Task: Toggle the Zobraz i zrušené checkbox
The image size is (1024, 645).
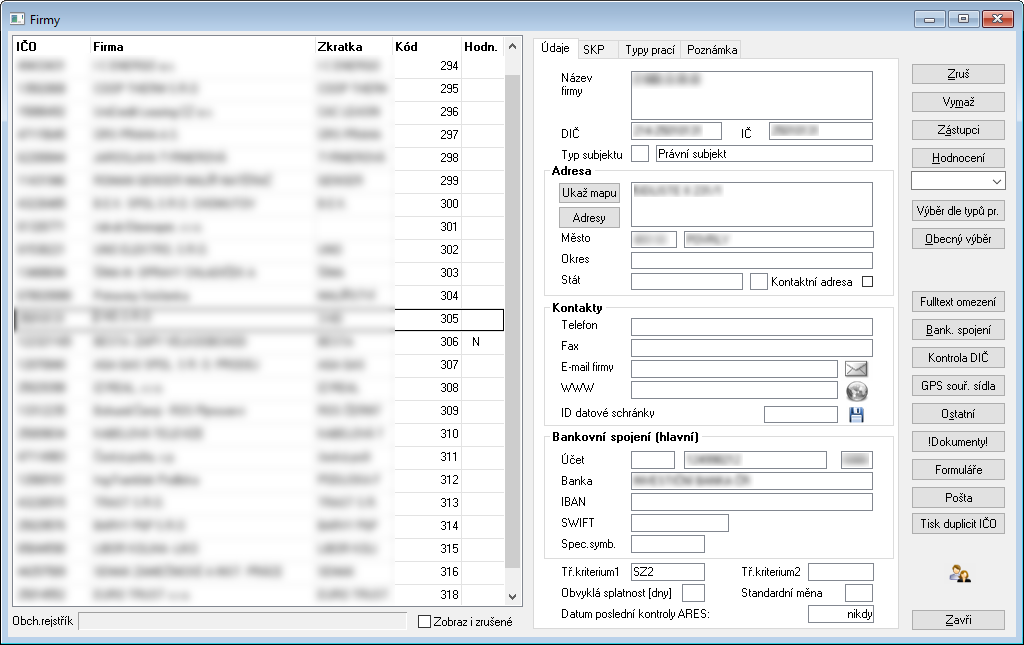Action: click(x=424, y=621)
